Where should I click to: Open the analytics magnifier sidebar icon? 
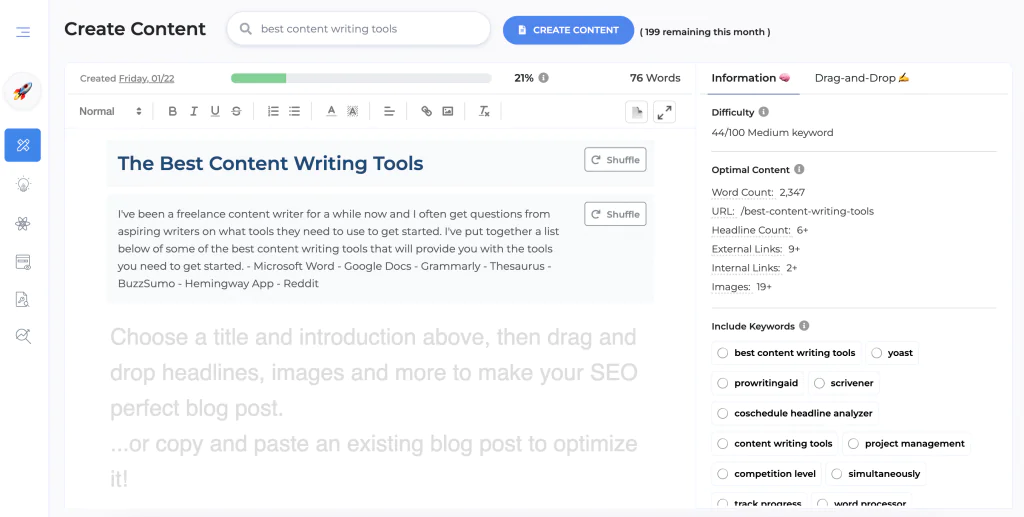point(23,336)
